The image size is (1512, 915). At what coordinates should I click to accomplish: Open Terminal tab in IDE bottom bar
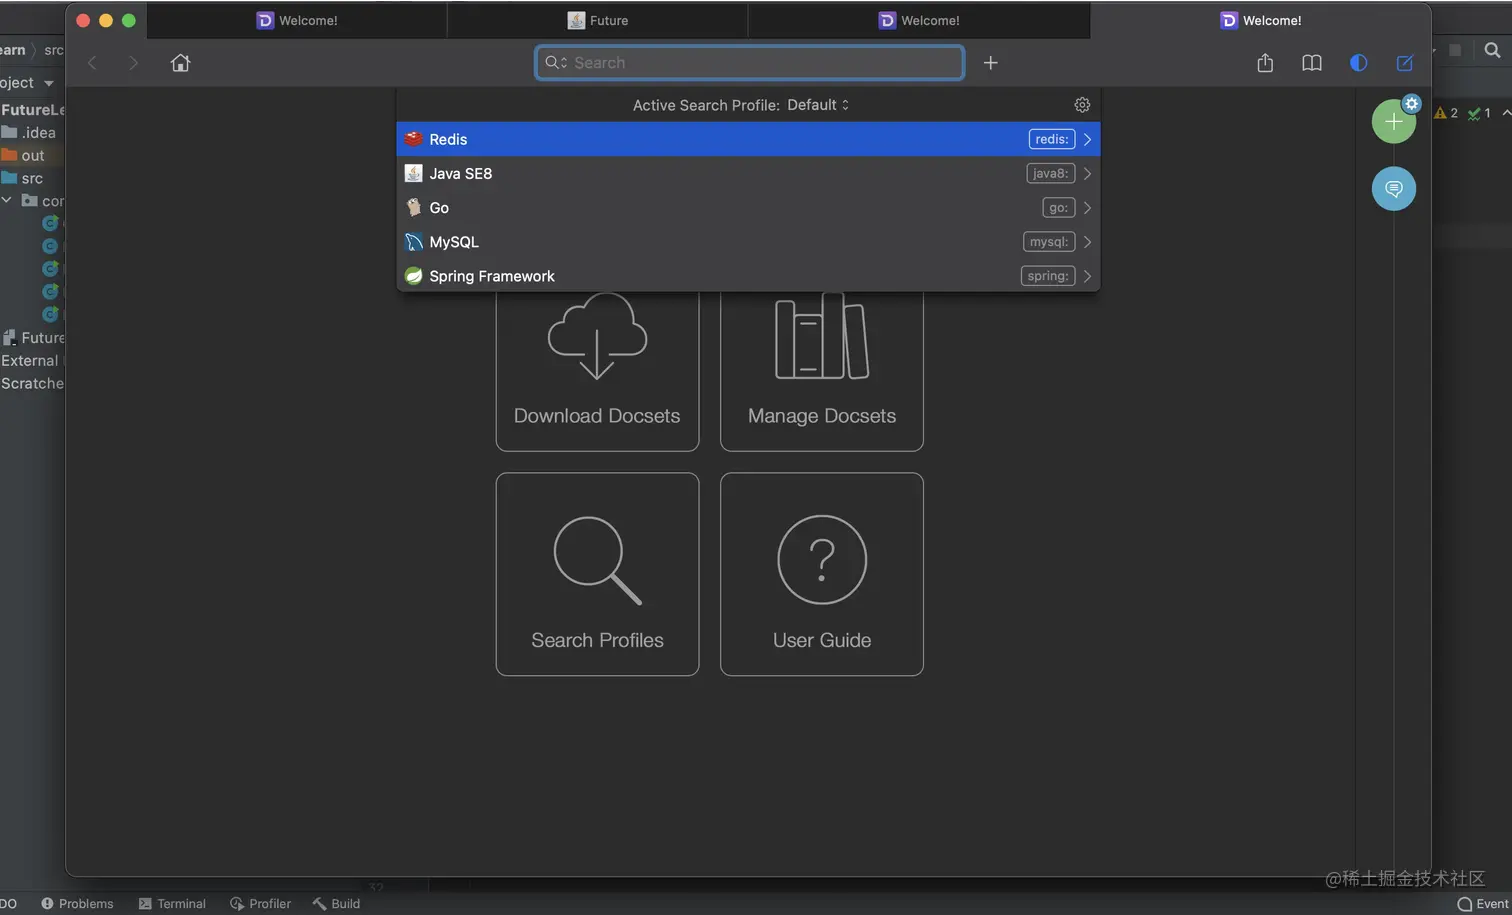[x=172, y=904]
